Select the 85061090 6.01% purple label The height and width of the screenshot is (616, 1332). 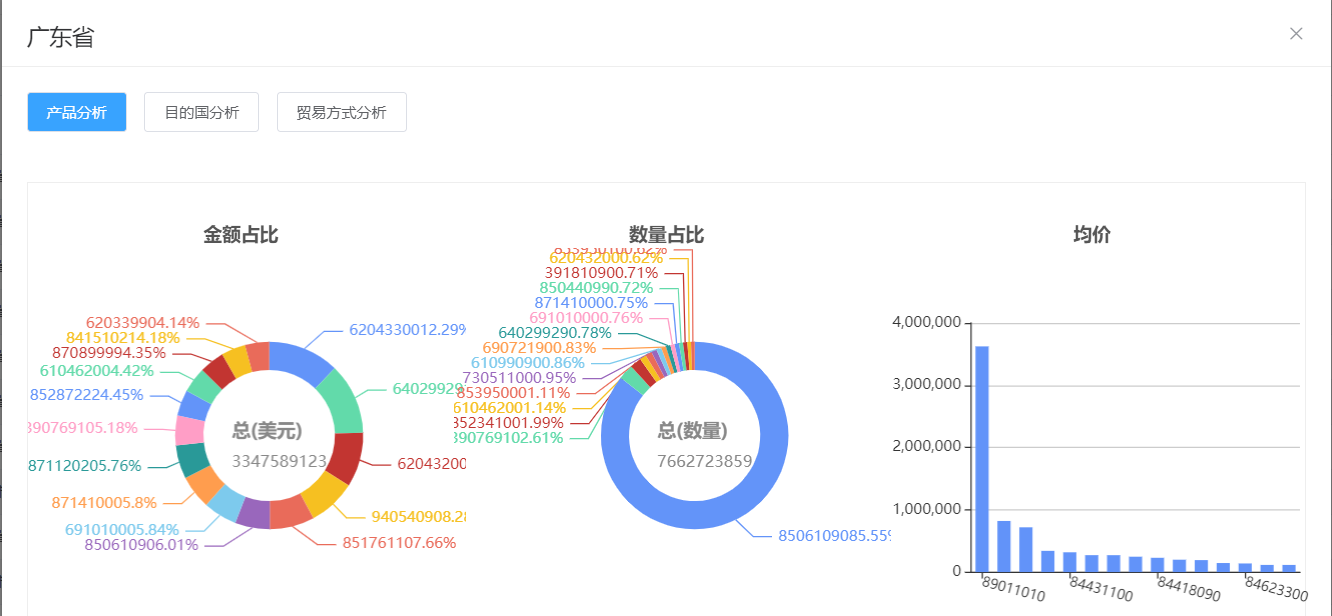click(x=141, y=545)
